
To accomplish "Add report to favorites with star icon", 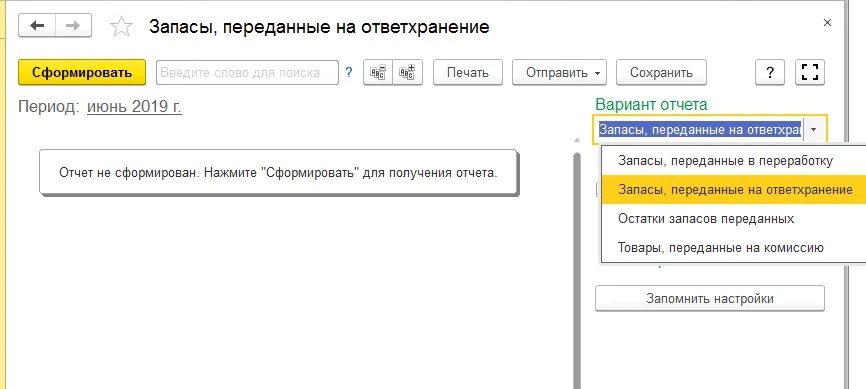I will (121, 27).
